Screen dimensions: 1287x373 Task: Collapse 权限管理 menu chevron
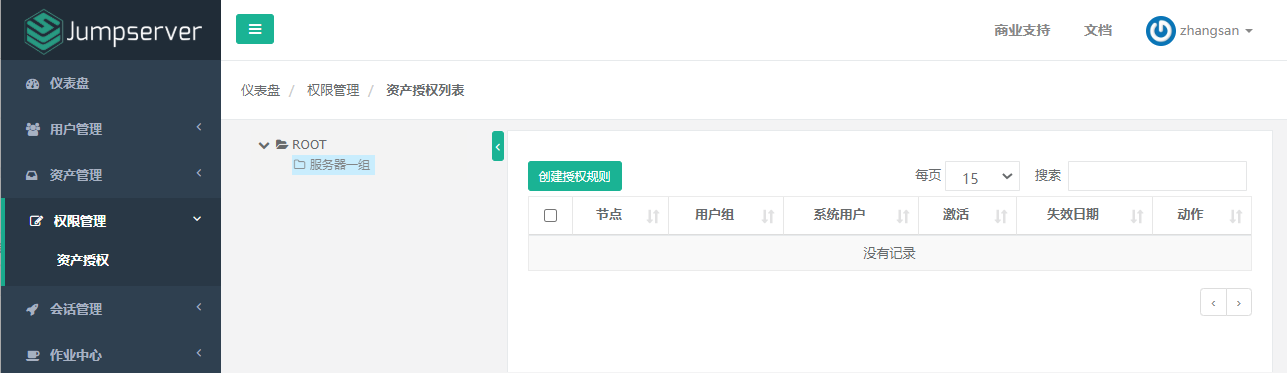pos(197,219)
